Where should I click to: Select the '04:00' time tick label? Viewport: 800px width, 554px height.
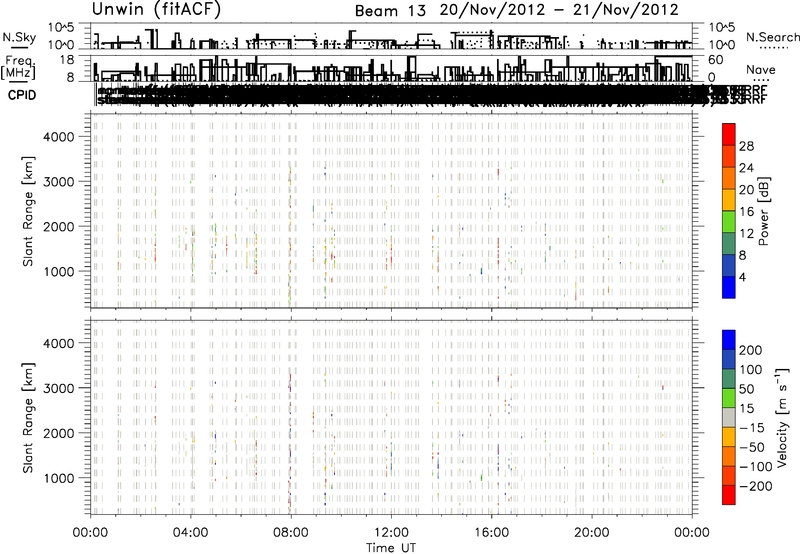click(191, 533)
